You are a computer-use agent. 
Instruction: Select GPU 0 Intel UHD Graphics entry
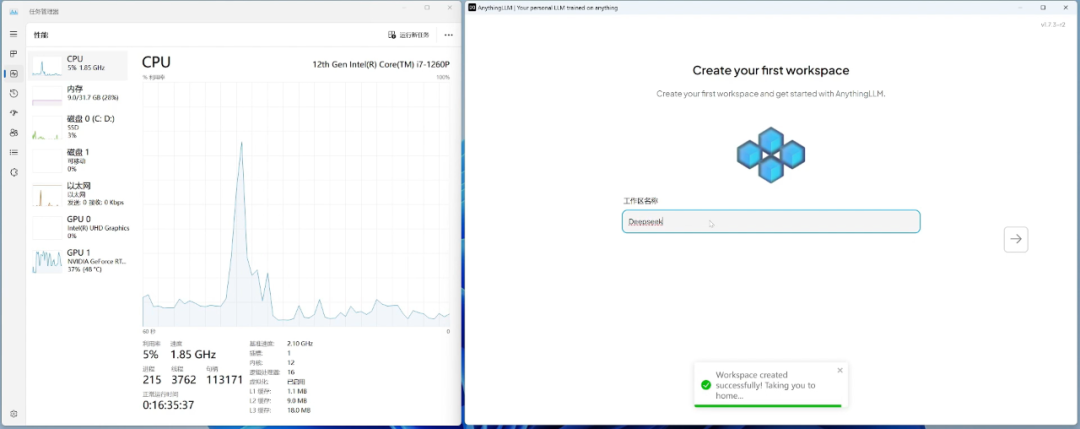79,227
